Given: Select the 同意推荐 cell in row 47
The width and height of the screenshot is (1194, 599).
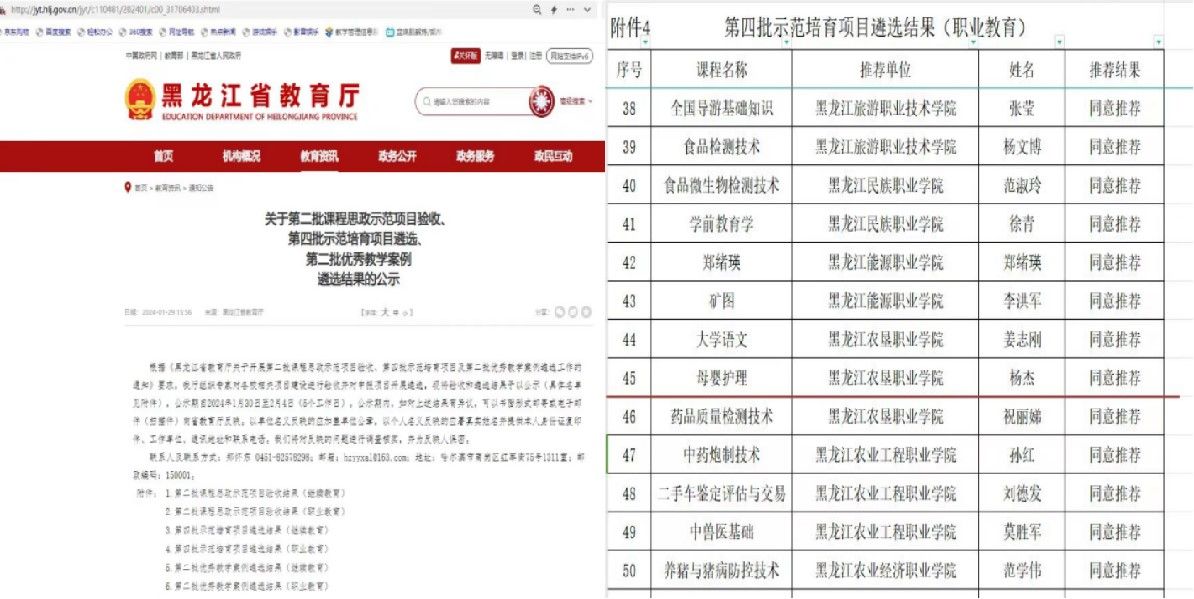Looking at the screenshot, I should click(x=1115, y=455).
